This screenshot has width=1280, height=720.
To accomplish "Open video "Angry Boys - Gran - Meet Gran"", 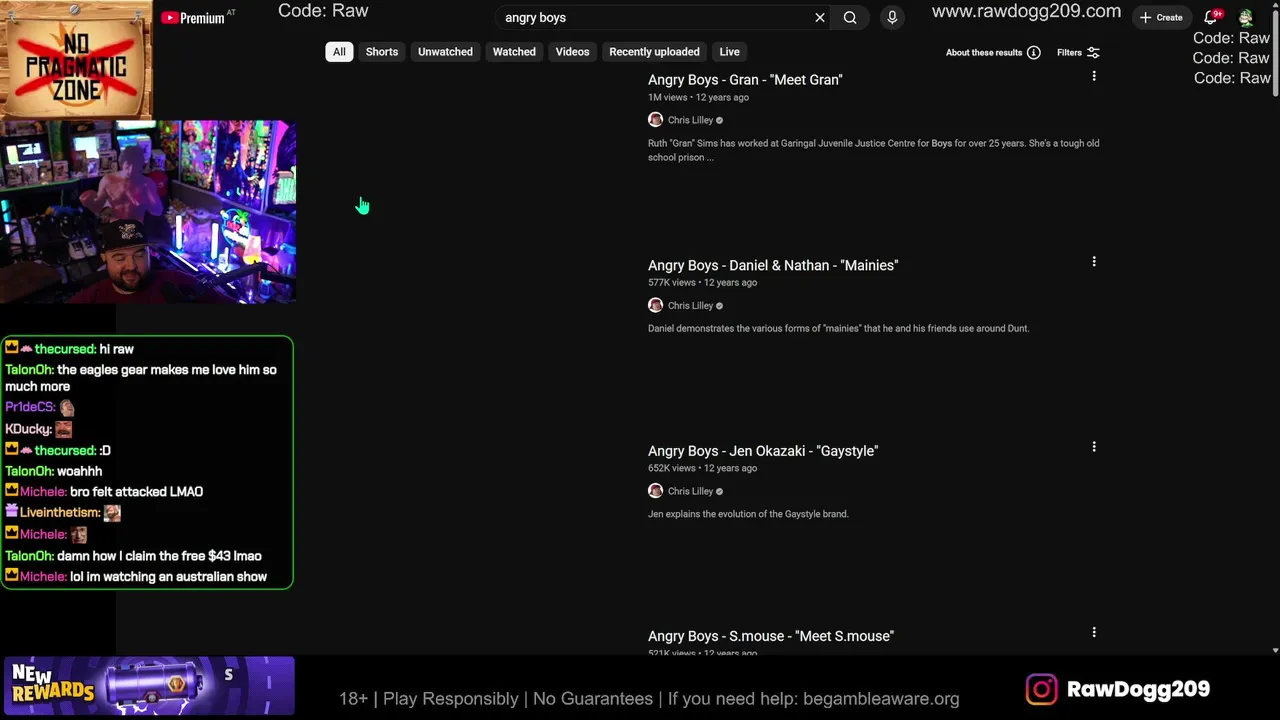I will pyautogui.click(x=745, y=80).
